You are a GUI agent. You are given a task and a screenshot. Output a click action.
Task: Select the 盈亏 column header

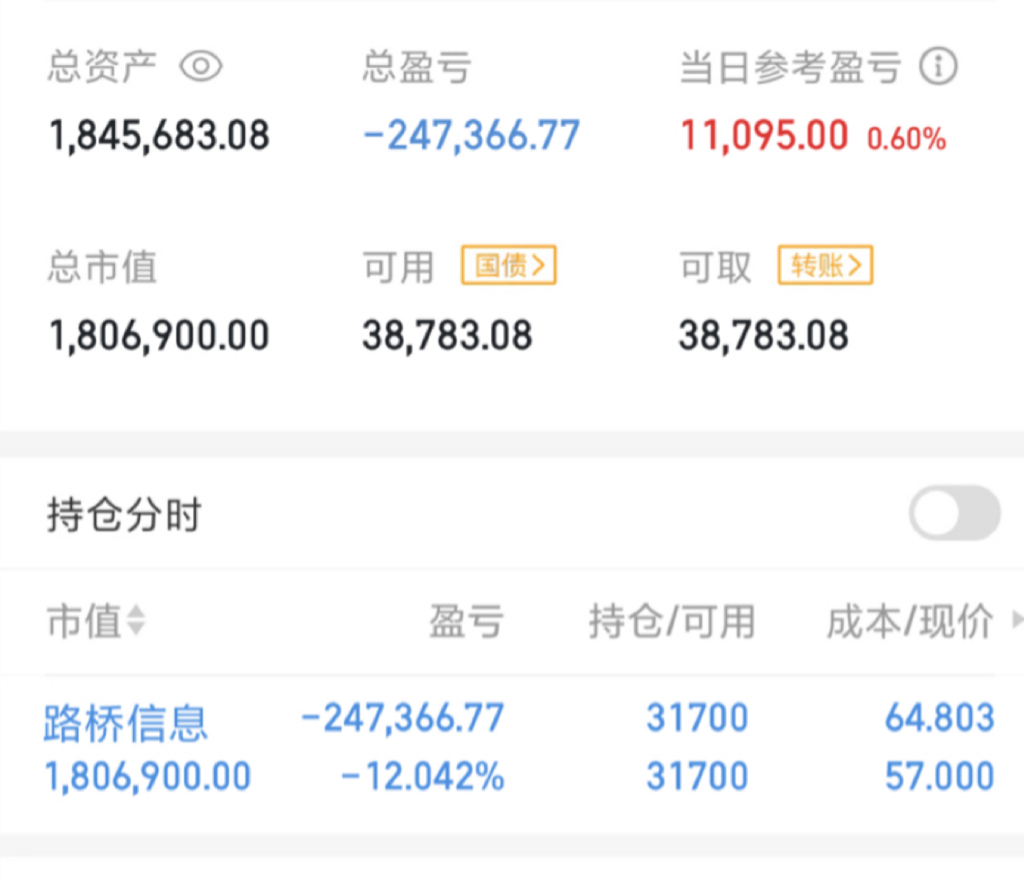click(x=466, y=622)
